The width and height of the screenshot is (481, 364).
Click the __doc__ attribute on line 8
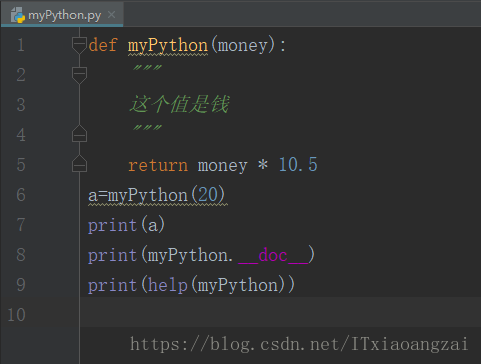tap(273, 256)
